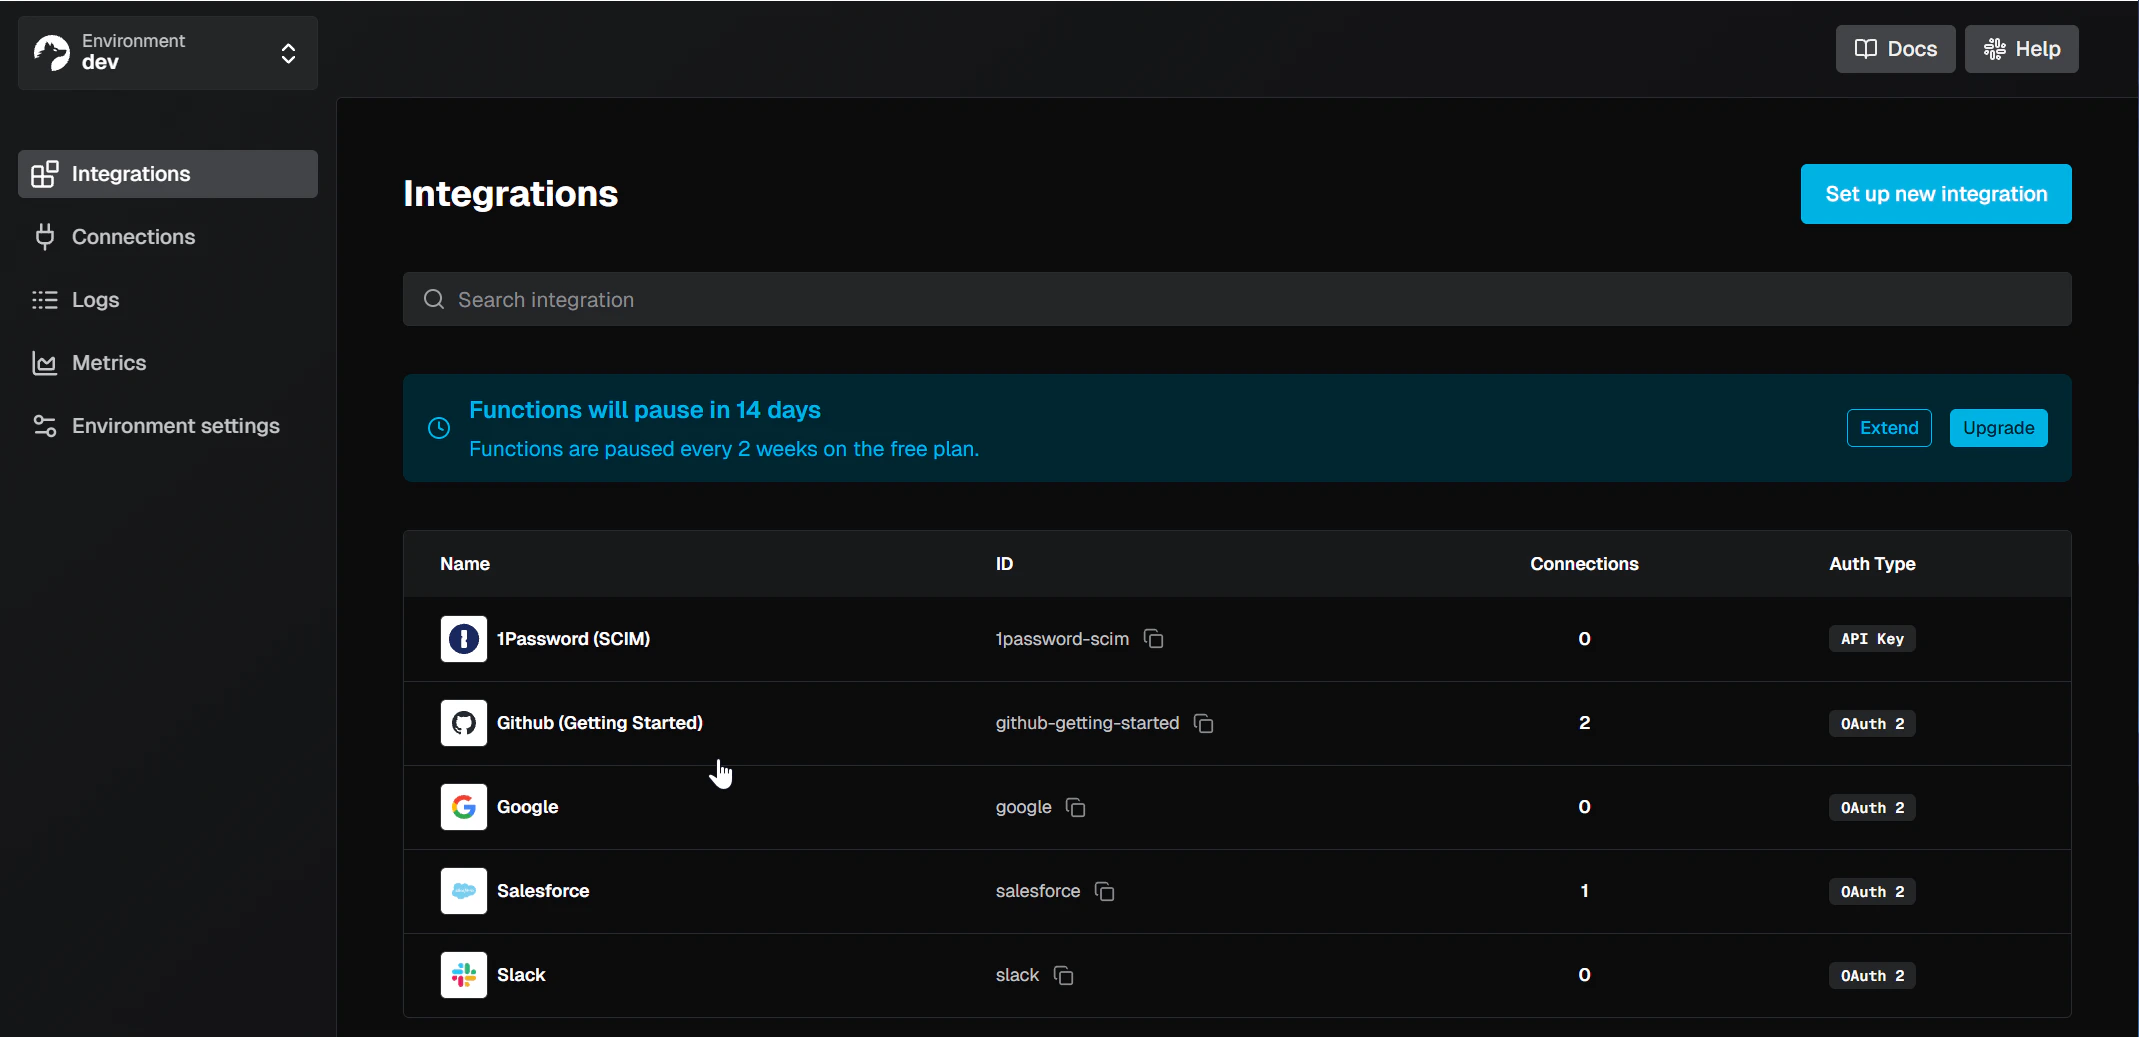This screenshot has height=1037, width=2139.
Task: Open the Google integration row
Action: (x=1237, y=807)
